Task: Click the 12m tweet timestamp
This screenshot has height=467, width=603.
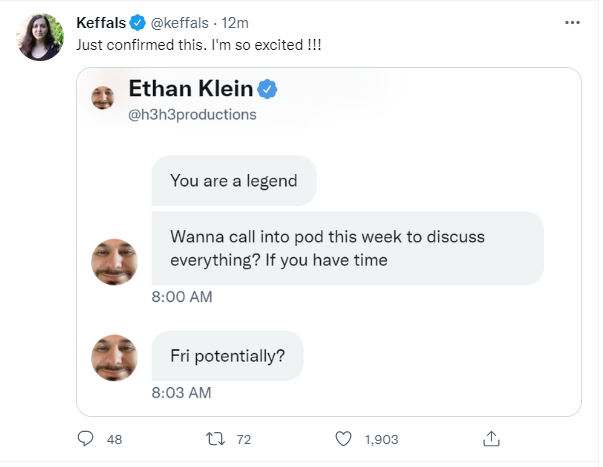Action: click(x=235, y=23)
